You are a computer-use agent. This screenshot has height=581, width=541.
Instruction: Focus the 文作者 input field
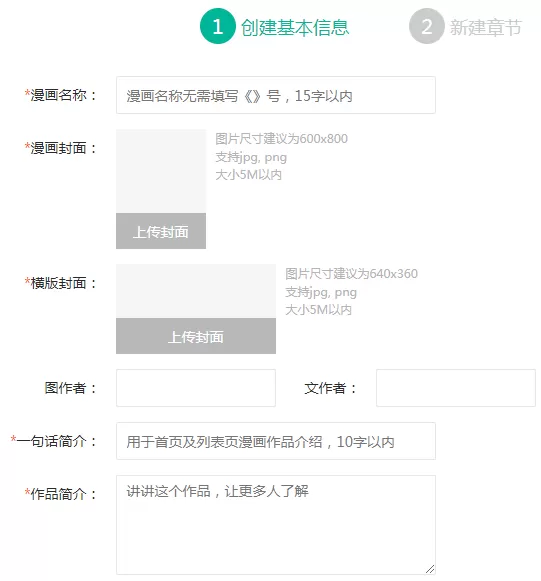[x=456, y=388]
